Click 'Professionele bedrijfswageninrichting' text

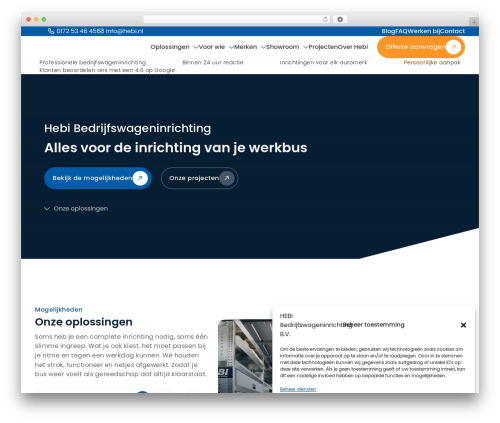pyautogui.click(x=93, y=62)
